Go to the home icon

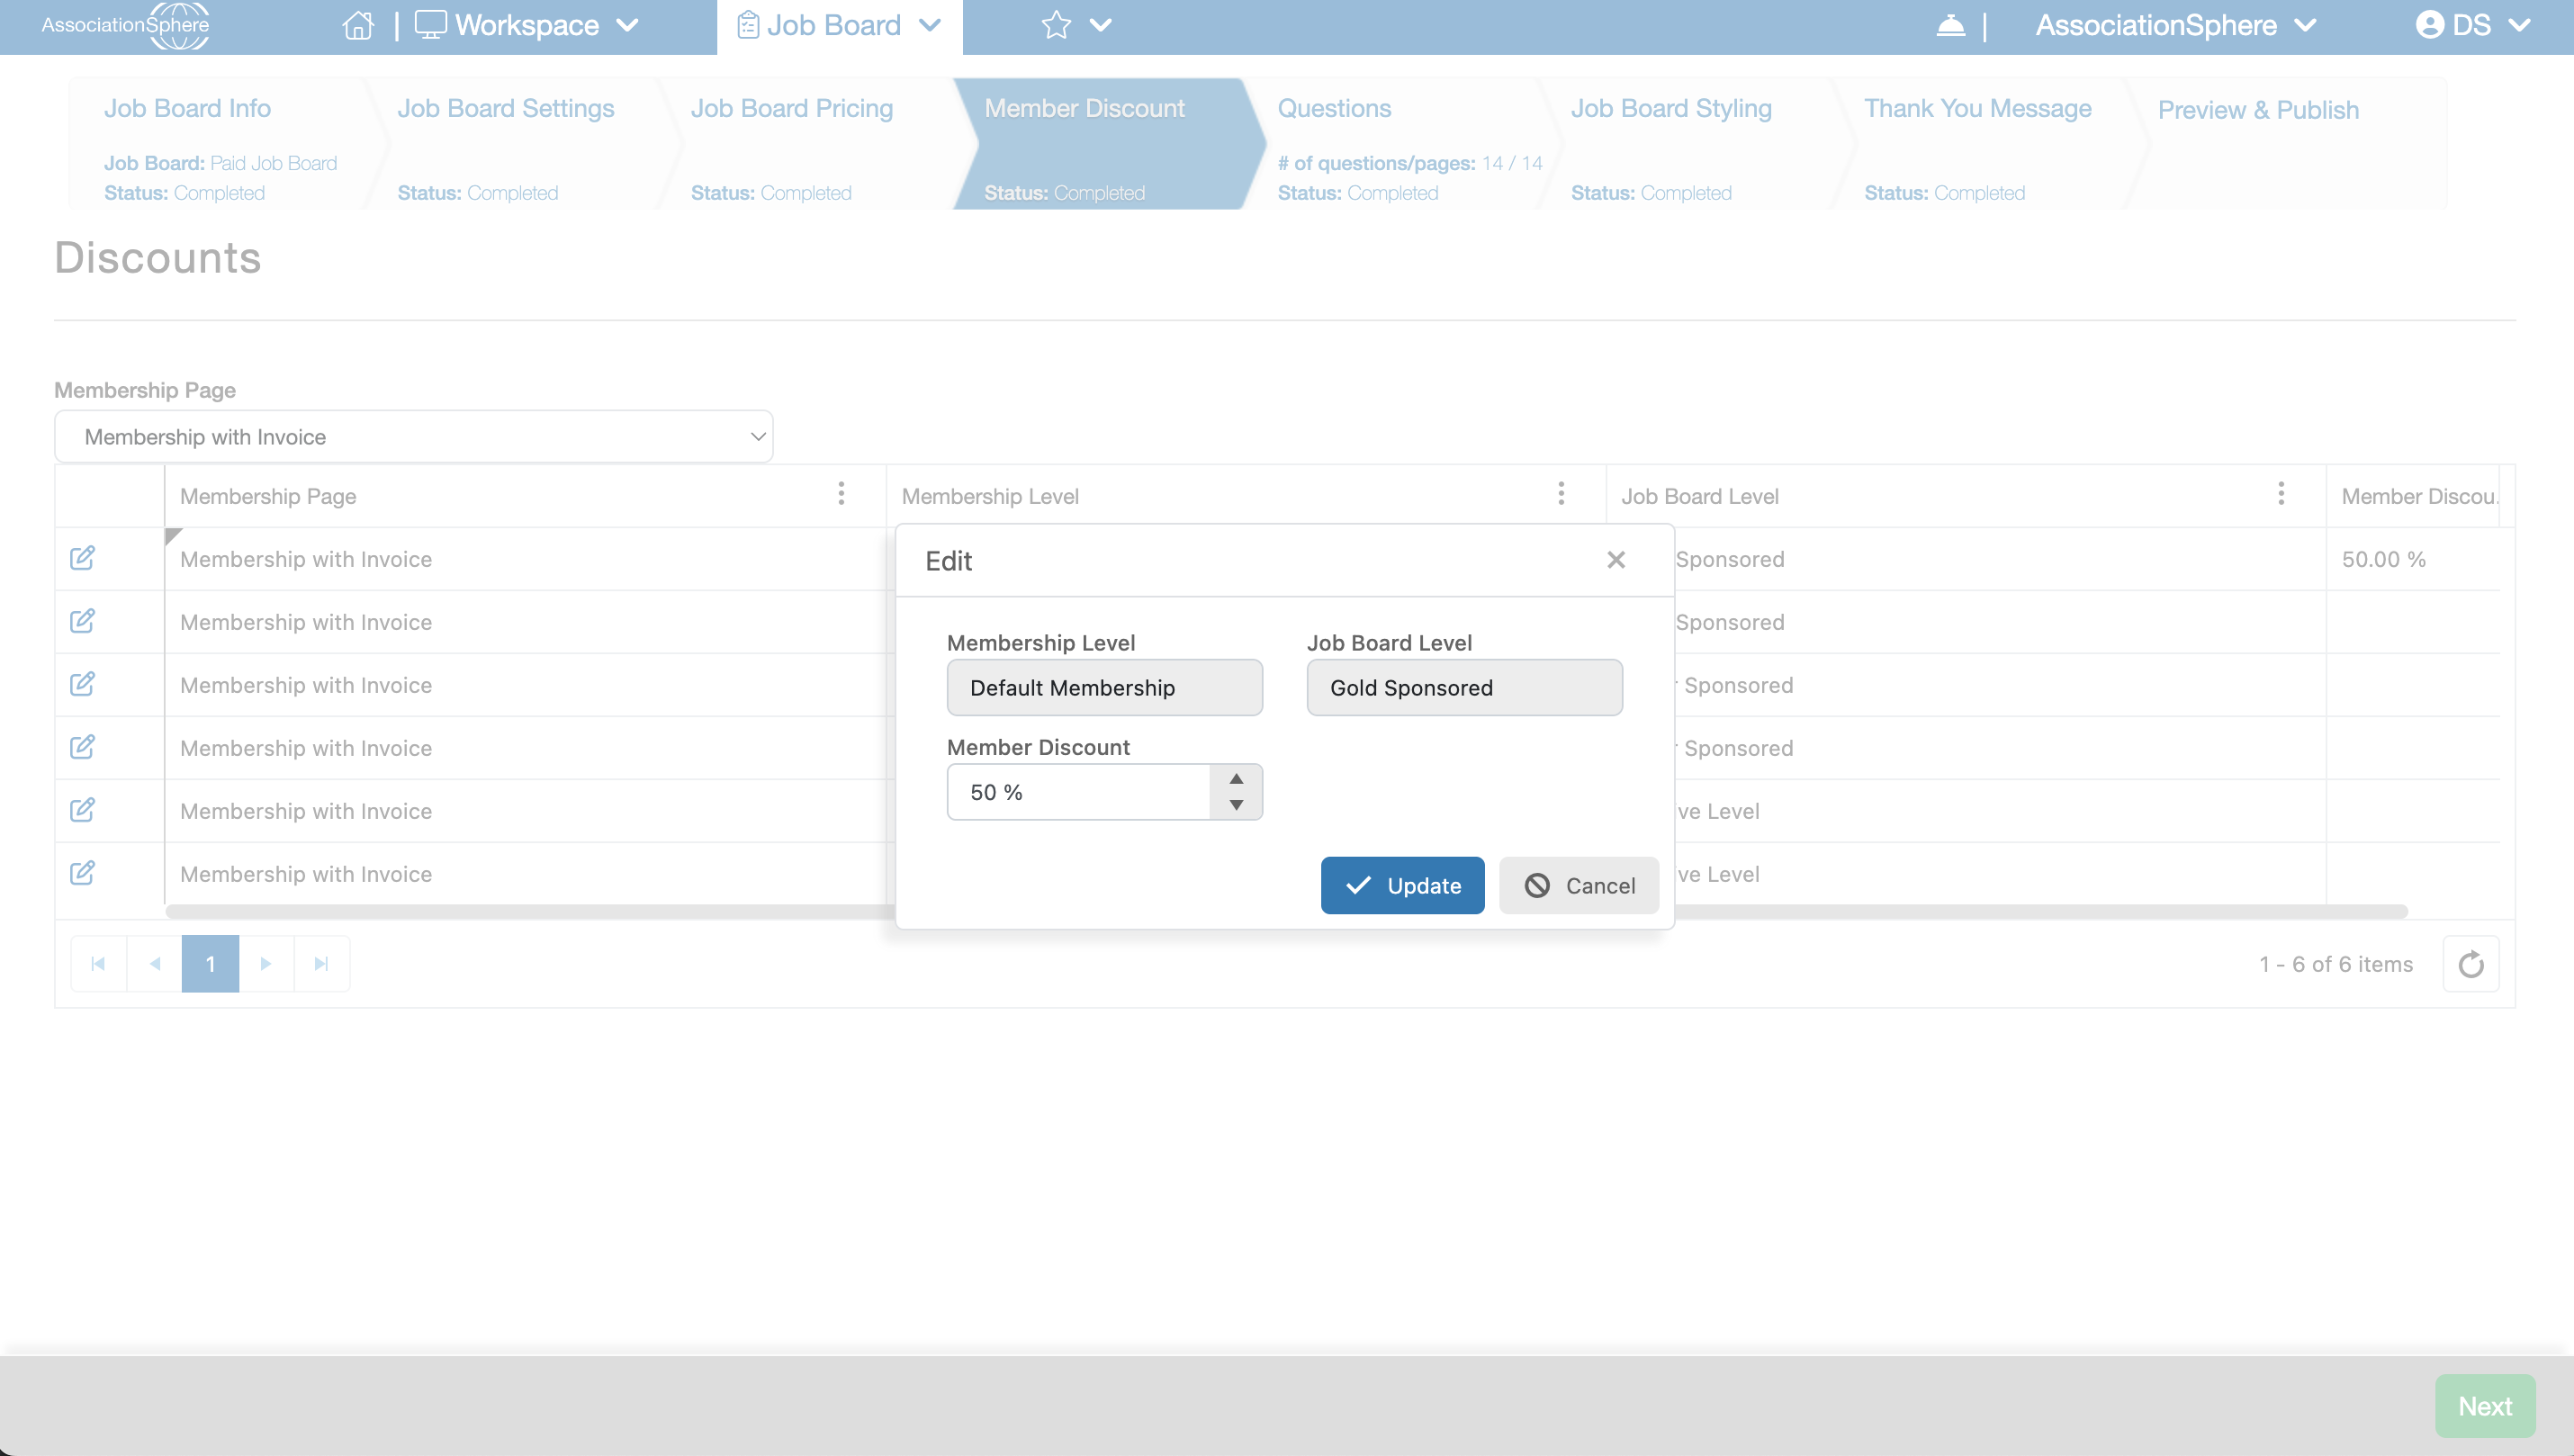click(x=358, y=25)
